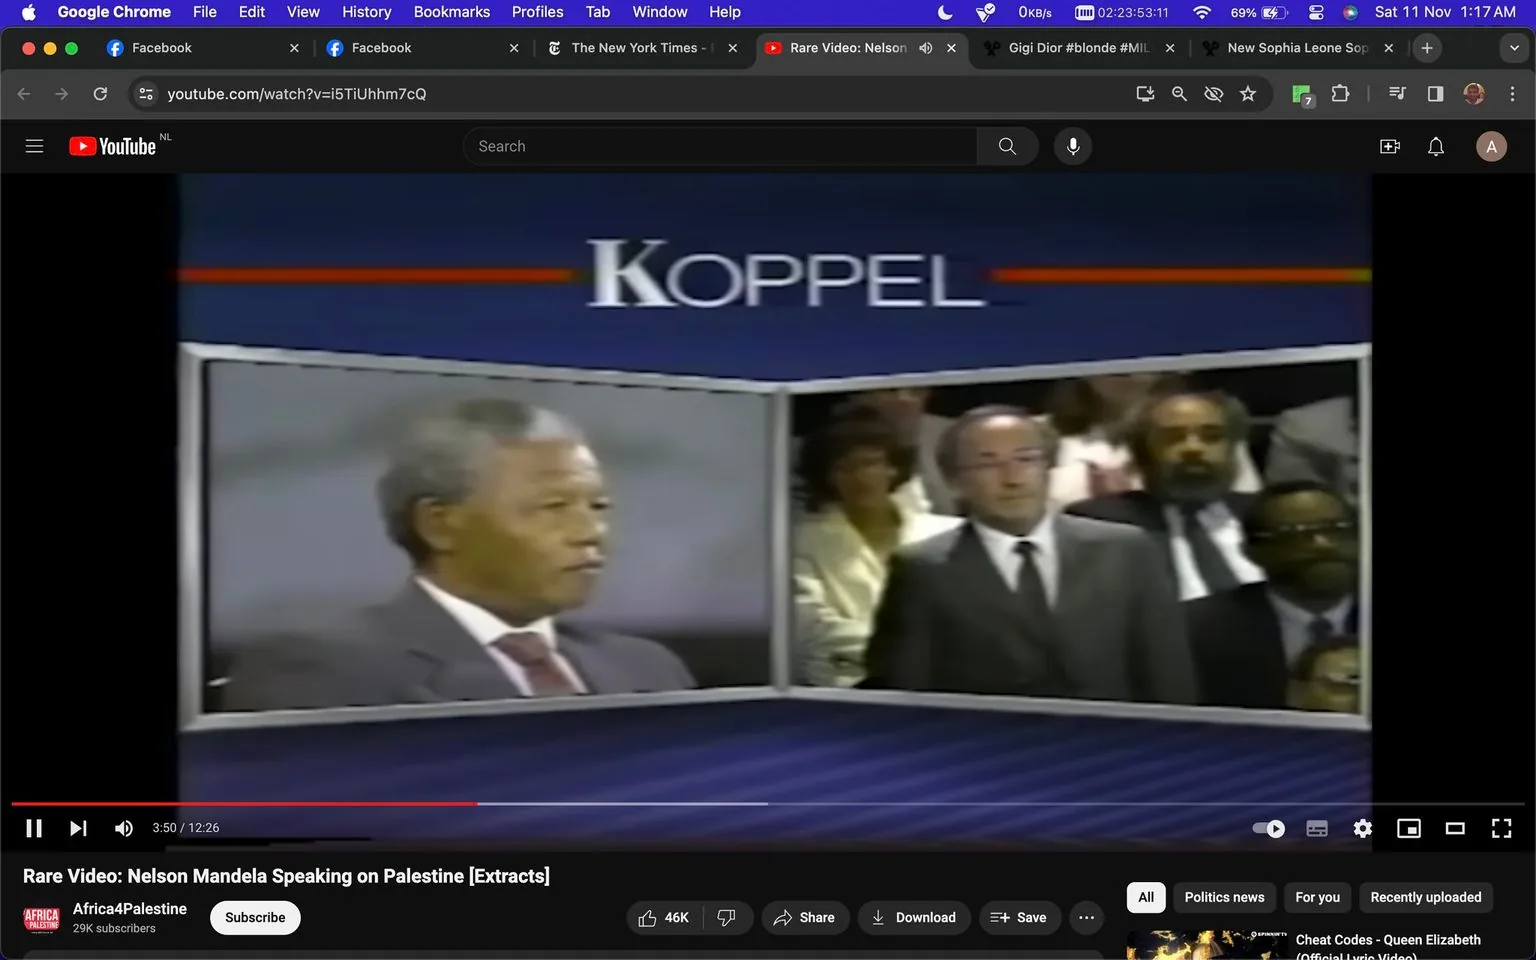This screenshot has width=1536, height=960.
Task: Toggle autoplay off
Action: click(x=1267, y=827)
